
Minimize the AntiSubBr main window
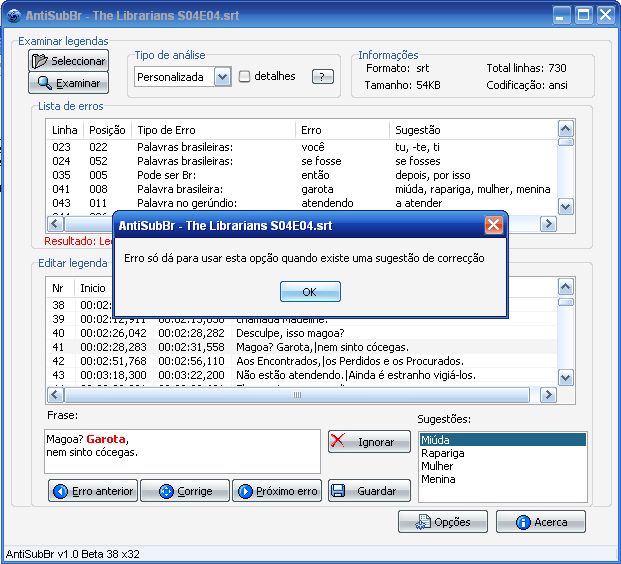[x=561, y=15]
